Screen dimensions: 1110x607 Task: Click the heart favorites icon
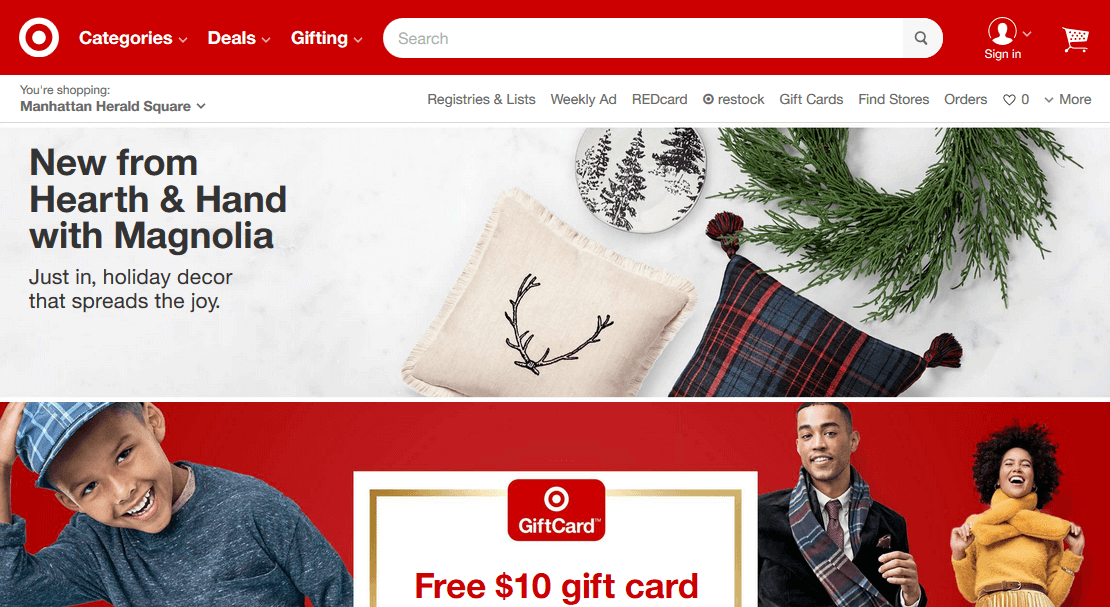[x=1009, y=100]
